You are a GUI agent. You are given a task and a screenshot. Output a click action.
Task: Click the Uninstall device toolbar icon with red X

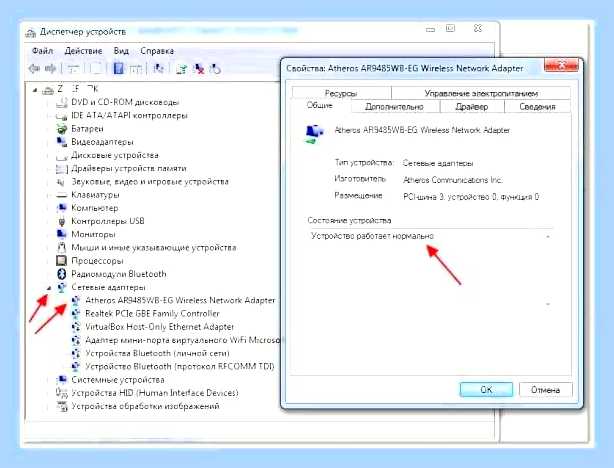[199, 69]
